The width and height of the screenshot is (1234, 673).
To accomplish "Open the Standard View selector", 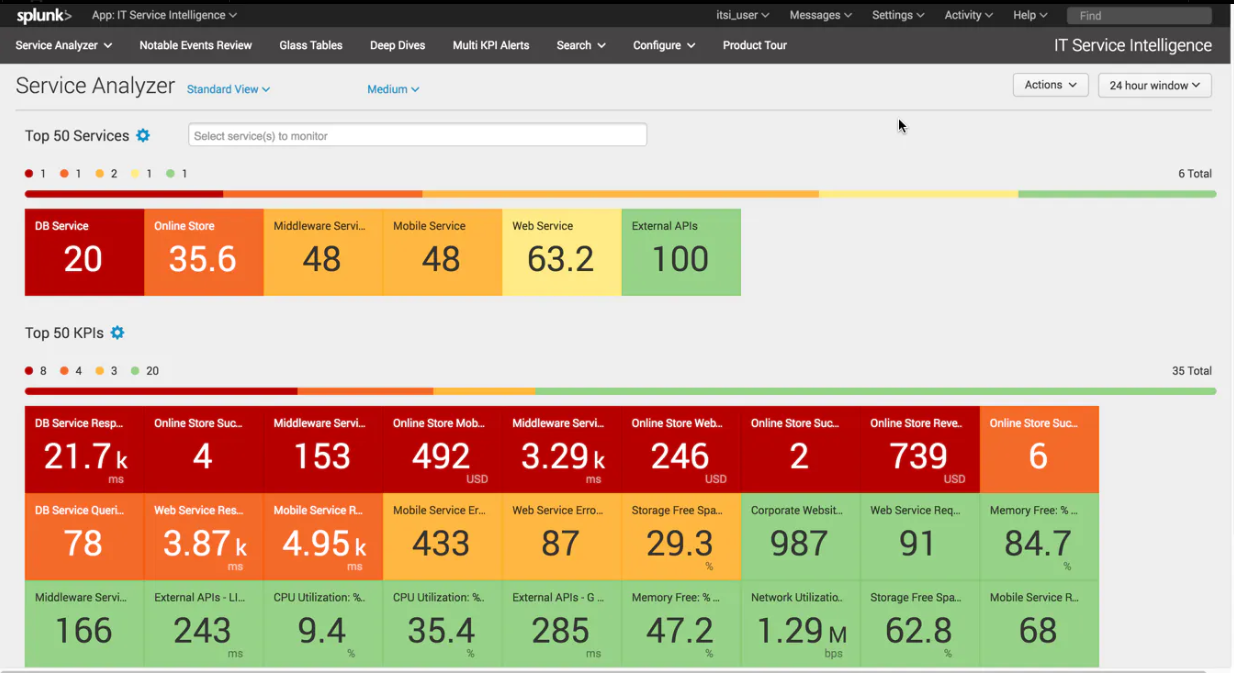I will (228, 89).
